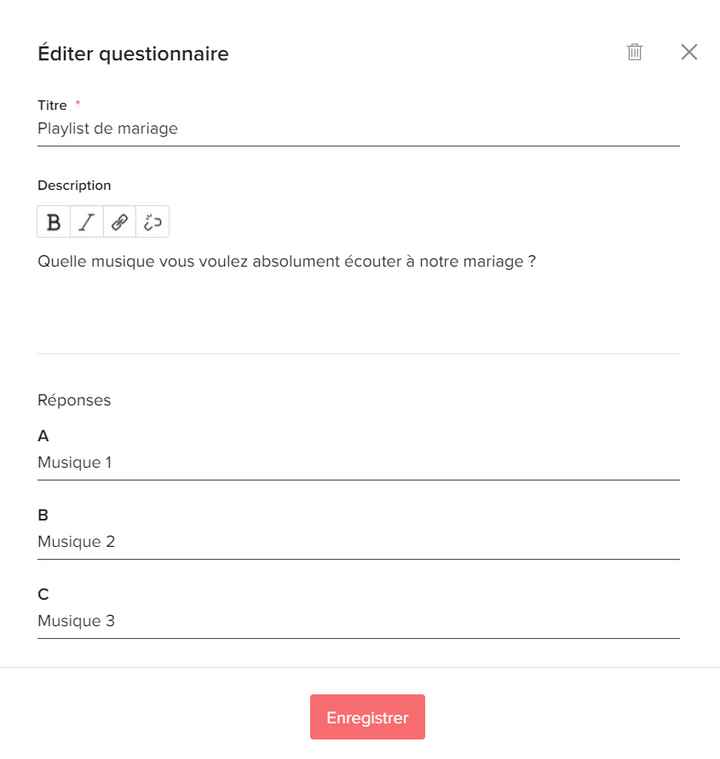The width and height of the screenshot is (720, 759).
Task: Toggle italic formatting in description toolbar
Action: [x=87, y=222]
